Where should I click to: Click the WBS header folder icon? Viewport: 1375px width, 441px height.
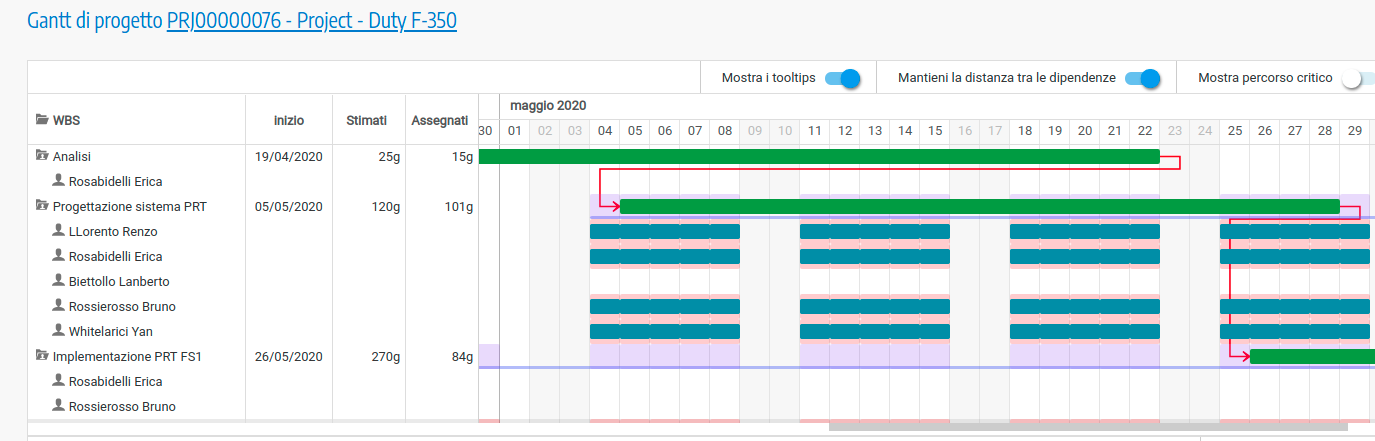tap(42, 120)
